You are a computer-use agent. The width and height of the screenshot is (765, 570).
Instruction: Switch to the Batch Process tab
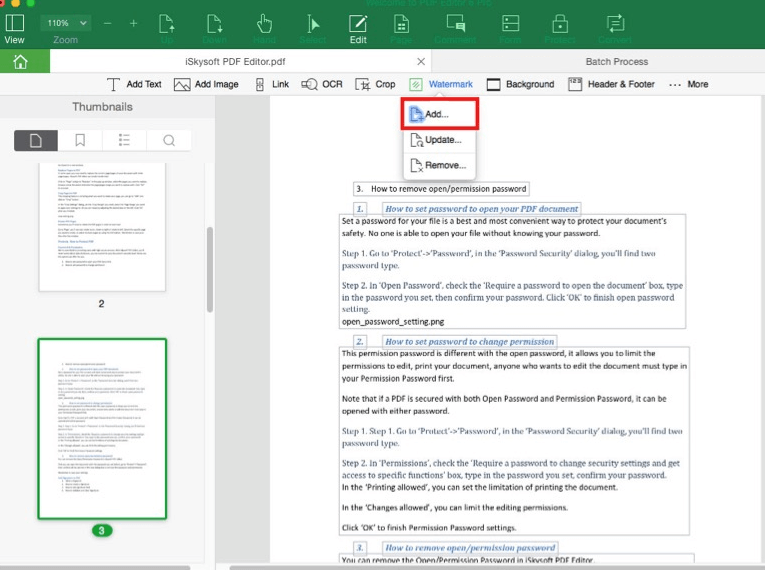click(616, 61)
